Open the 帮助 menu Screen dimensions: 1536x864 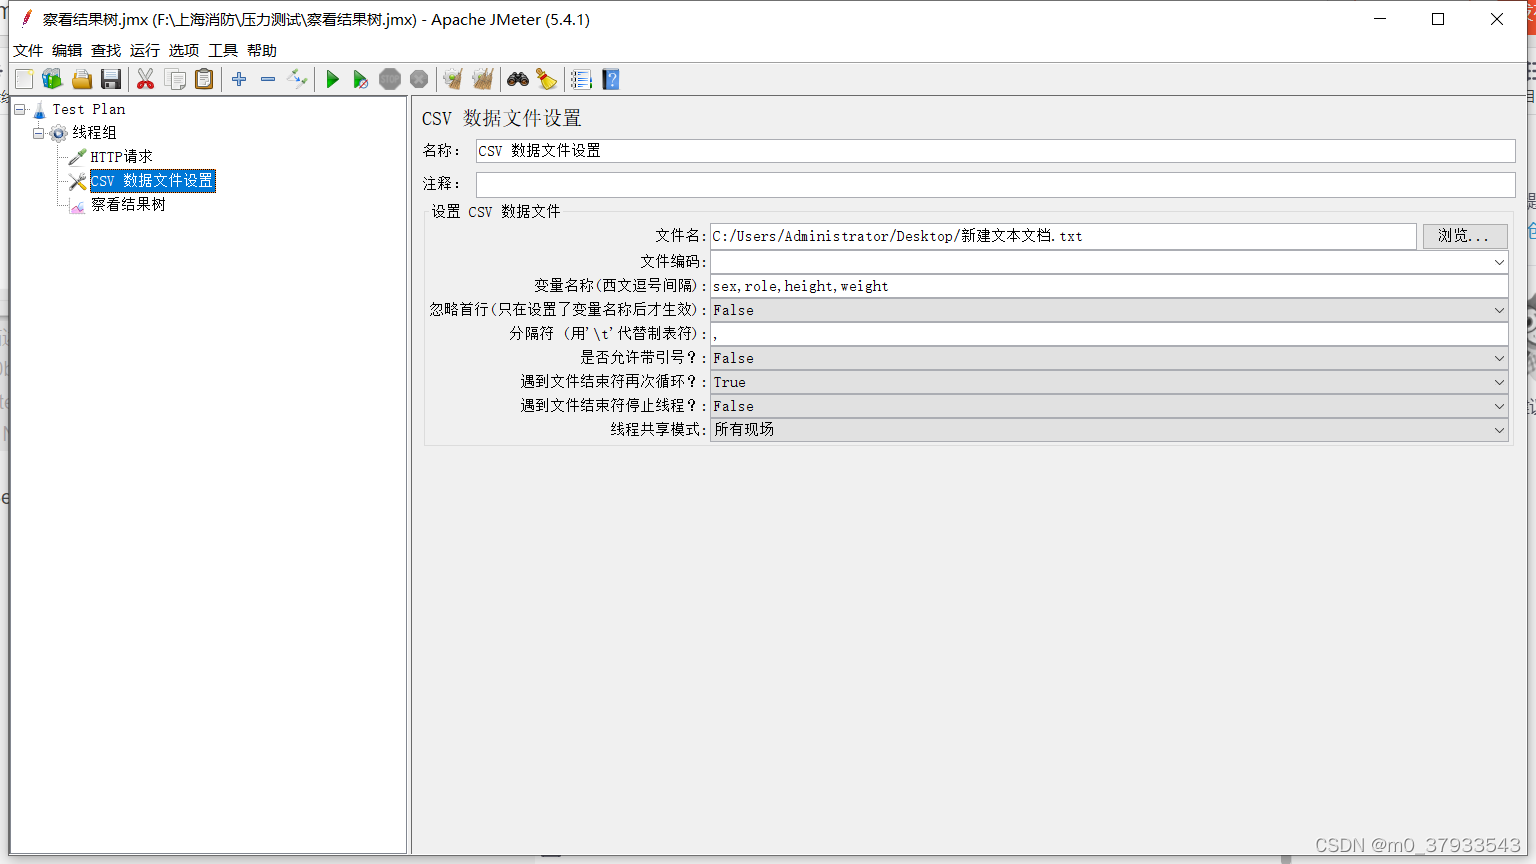tap(262, 50)
